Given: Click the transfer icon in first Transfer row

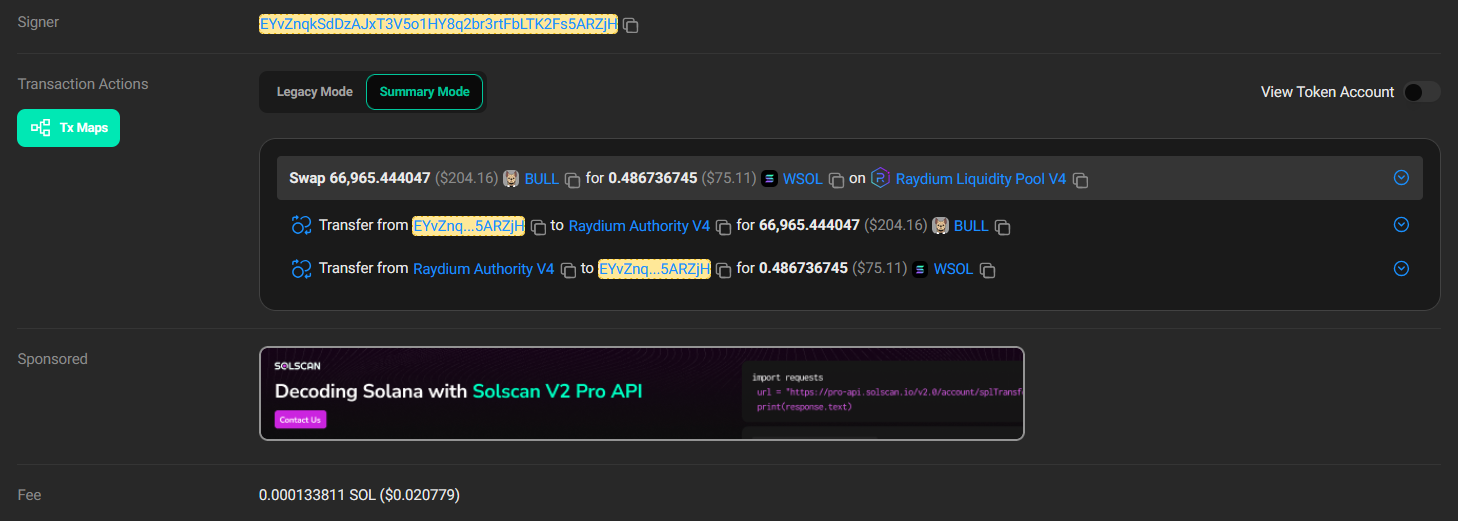Looking at the screenshot, I should (302, 225).
